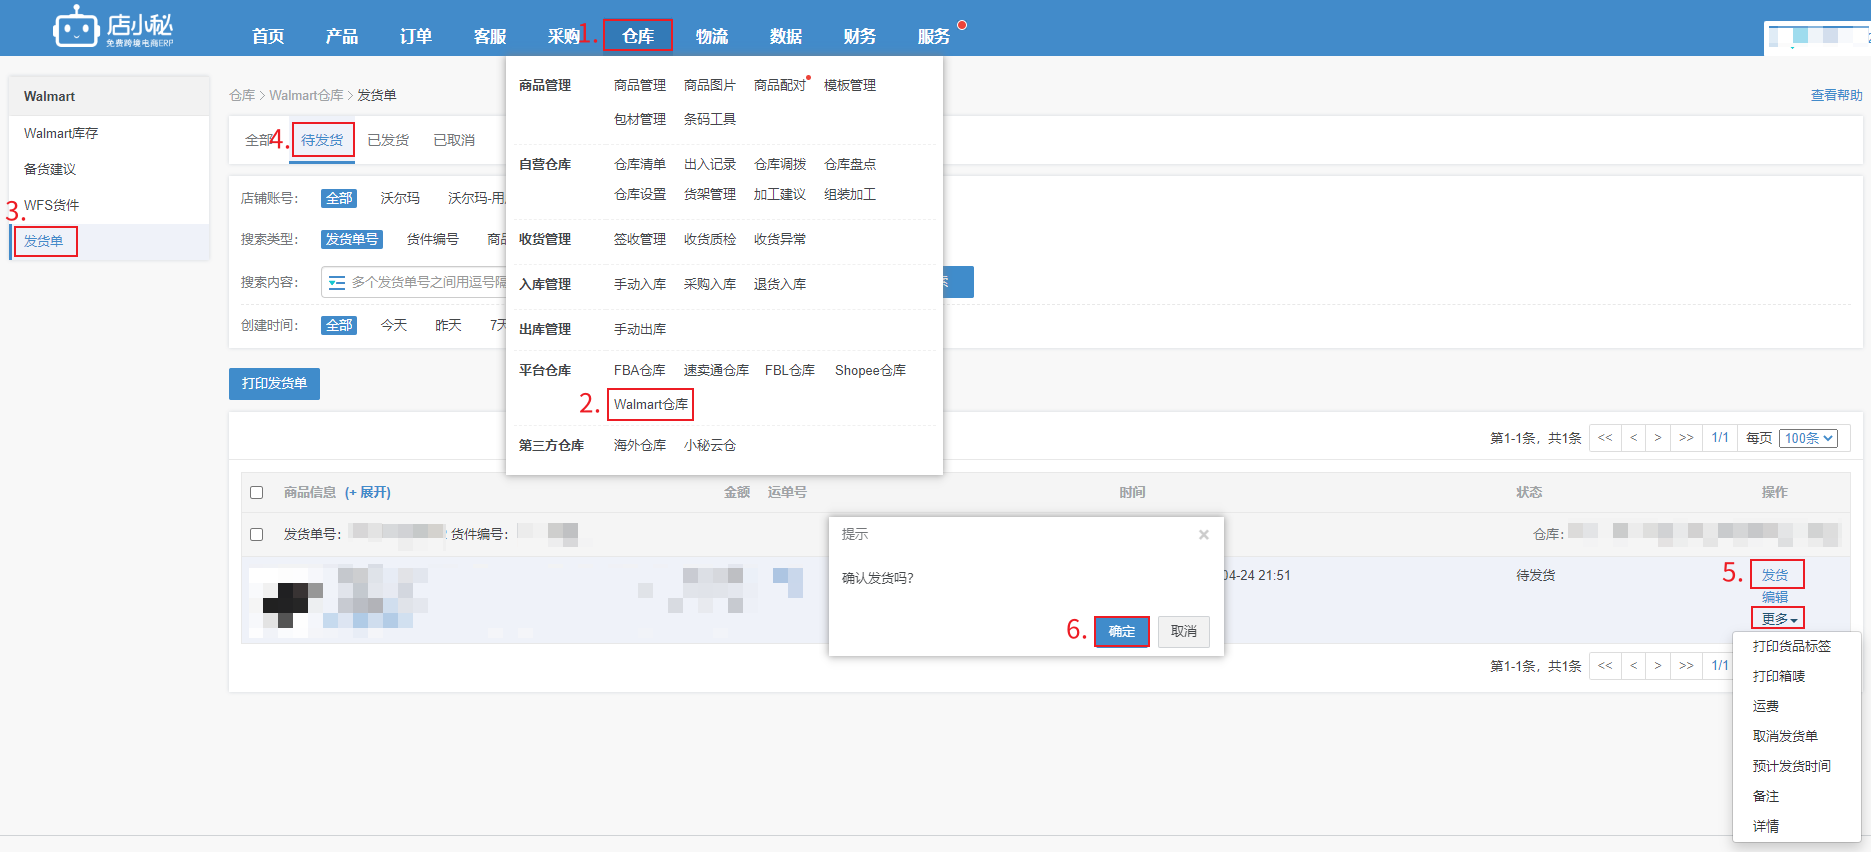This screenshot has width=1871, height=852.
Task: Check the 发货单号 row checkbox
Action: 257,535
